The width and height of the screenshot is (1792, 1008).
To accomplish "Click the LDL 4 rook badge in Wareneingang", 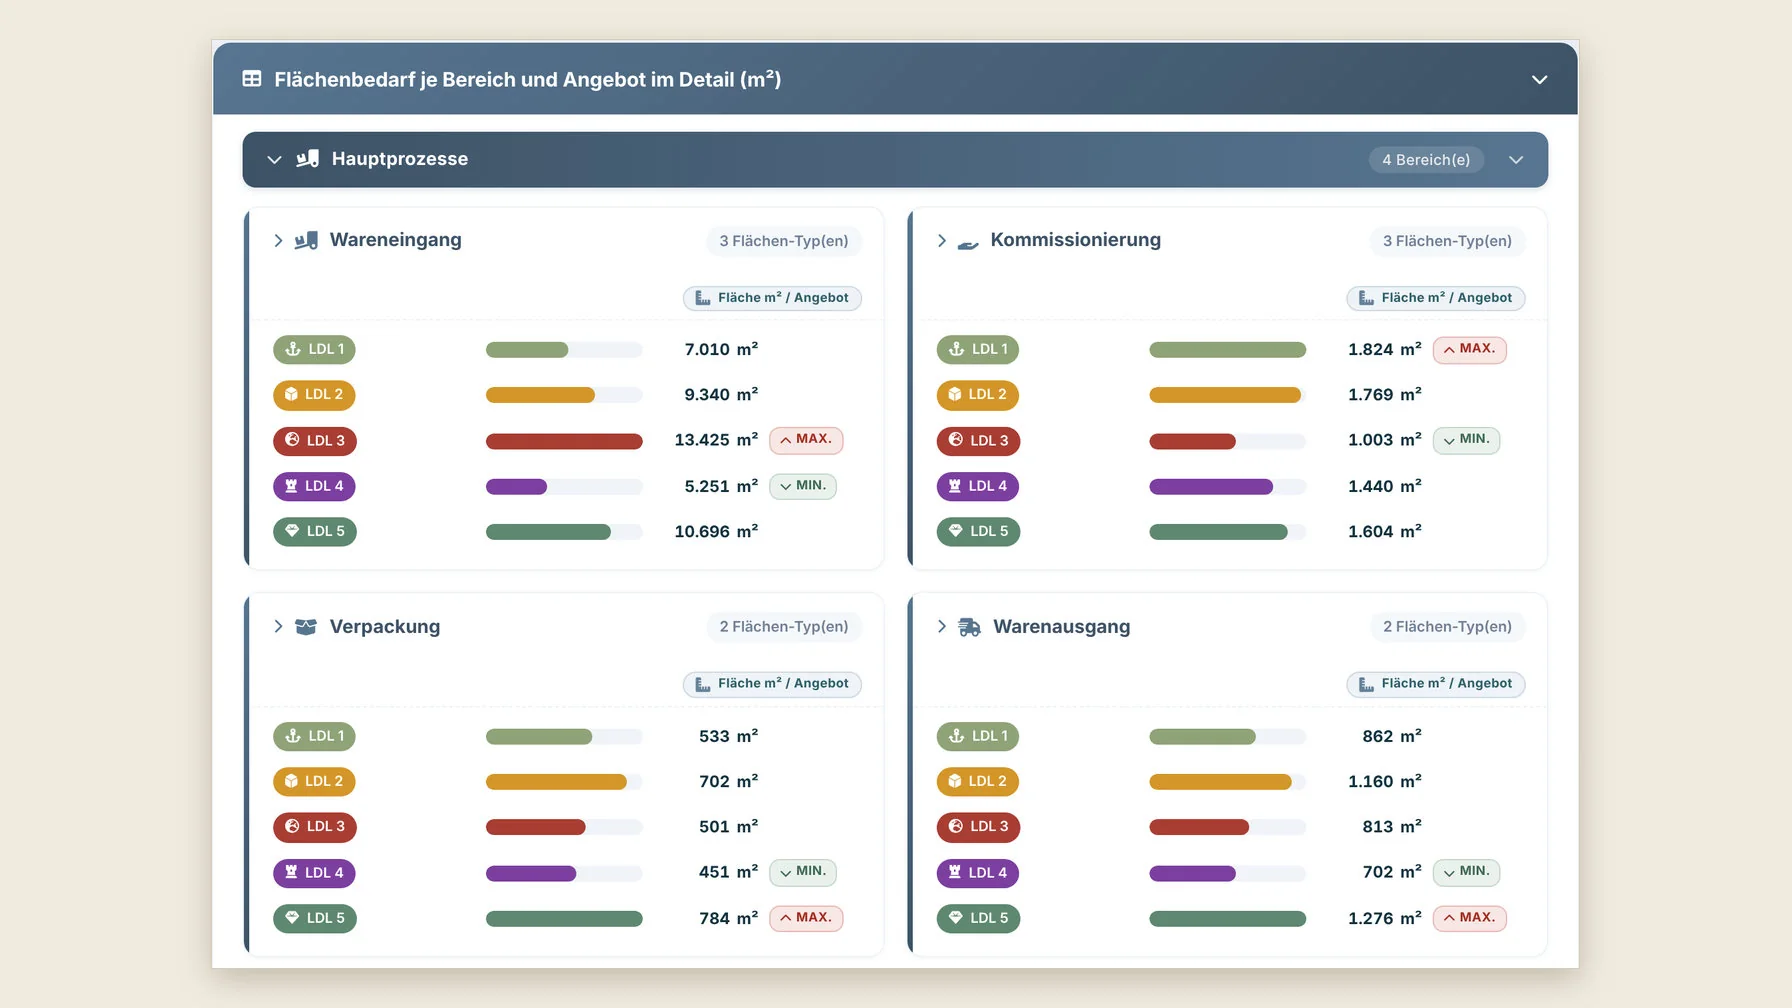I will [x=315, y=486].
